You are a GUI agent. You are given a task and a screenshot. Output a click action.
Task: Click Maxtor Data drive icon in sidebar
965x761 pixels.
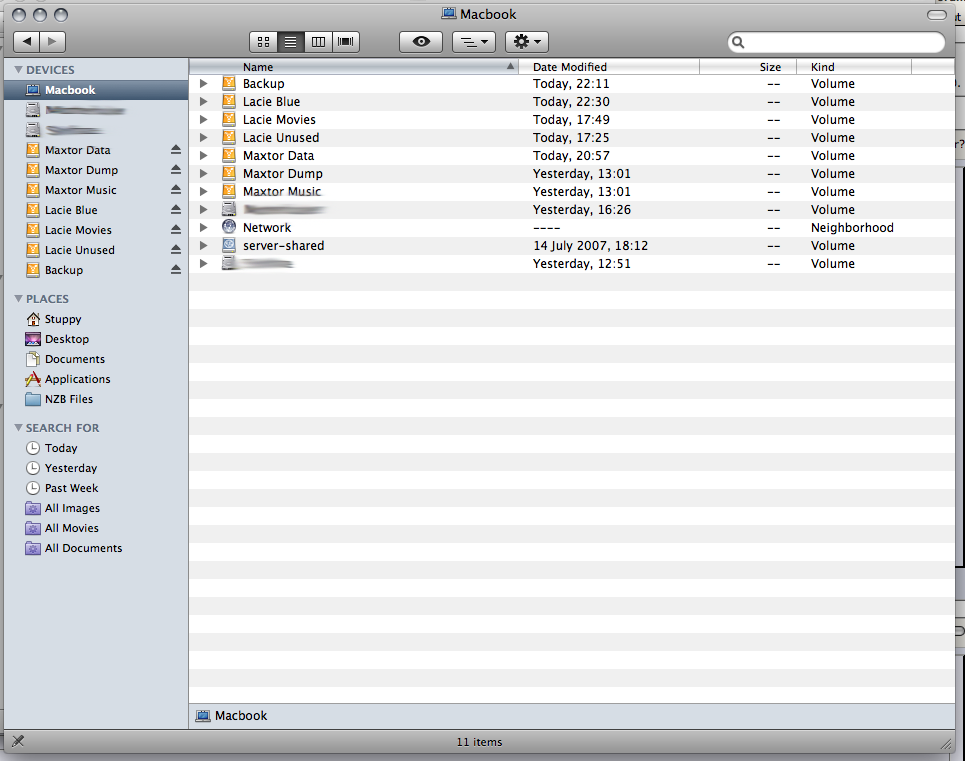(x=33, y=149)
